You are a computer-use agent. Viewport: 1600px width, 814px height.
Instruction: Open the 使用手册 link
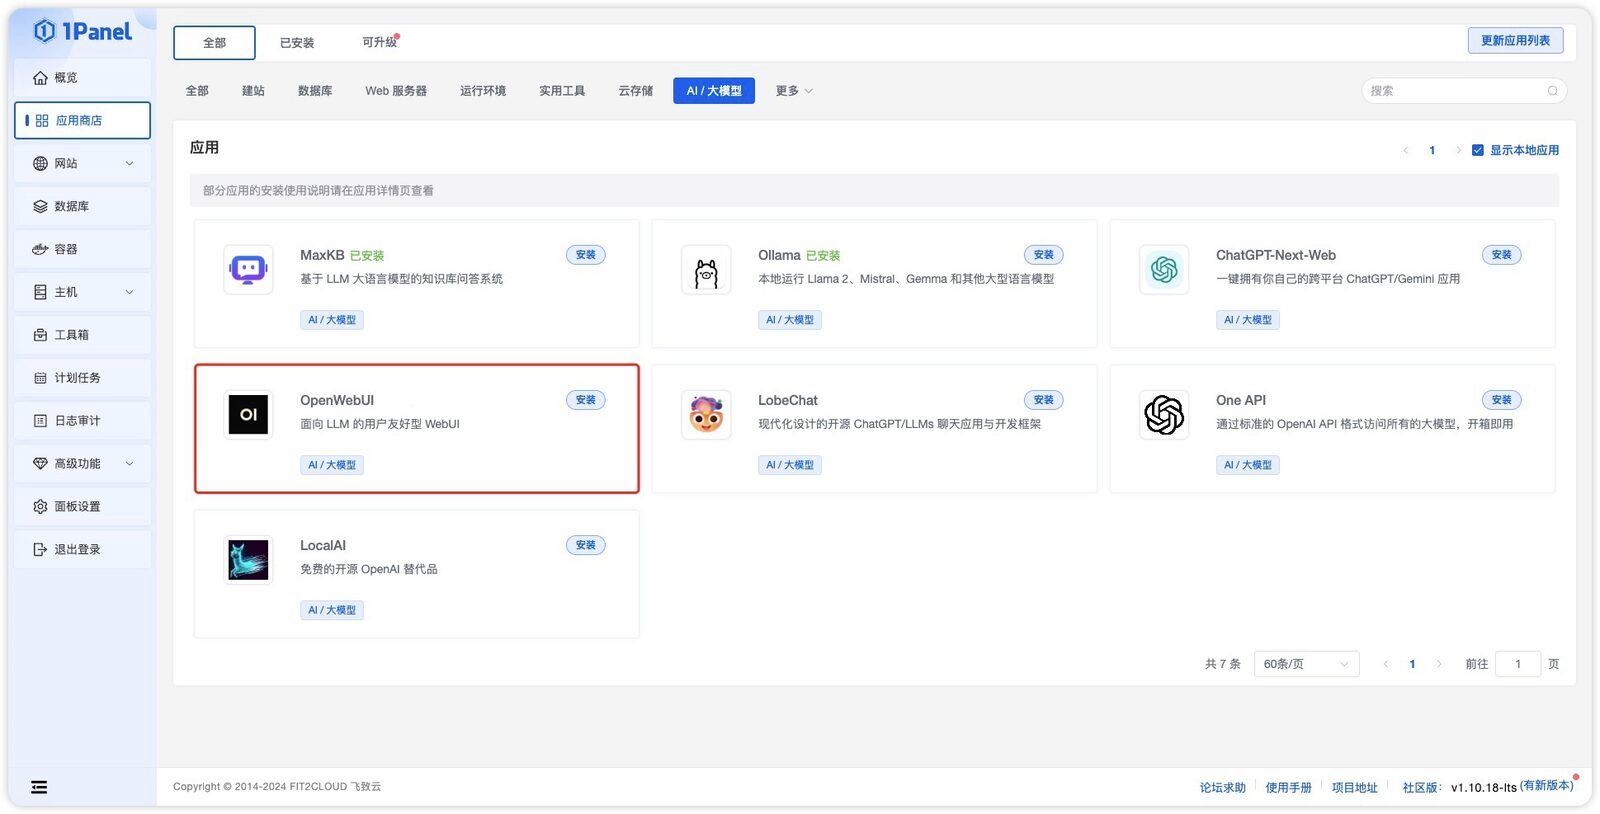click(x=1289, y=788)
